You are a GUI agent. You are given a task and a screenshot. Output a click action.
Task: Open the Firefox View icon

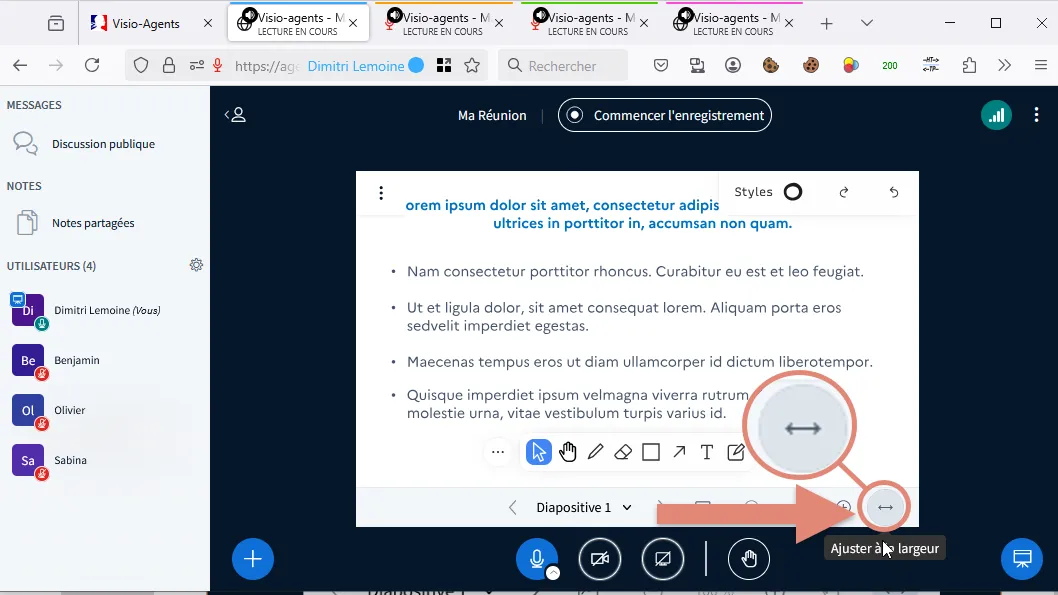[56, 23]
